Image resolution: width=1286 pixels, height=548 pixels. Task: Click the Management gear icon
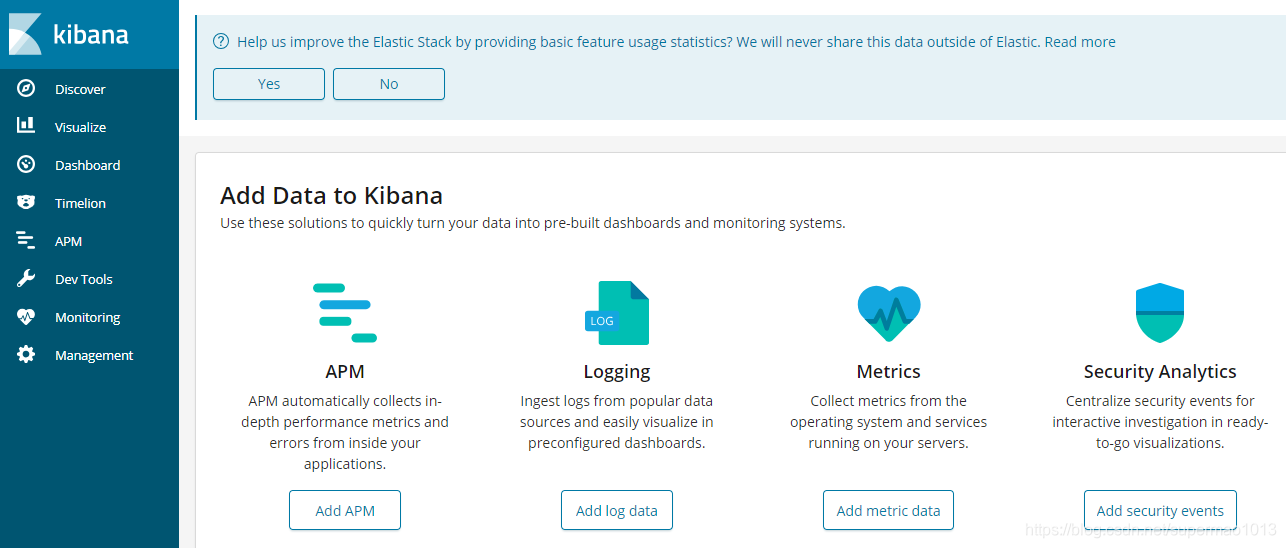pyautogui.click(x=26, y=355)
